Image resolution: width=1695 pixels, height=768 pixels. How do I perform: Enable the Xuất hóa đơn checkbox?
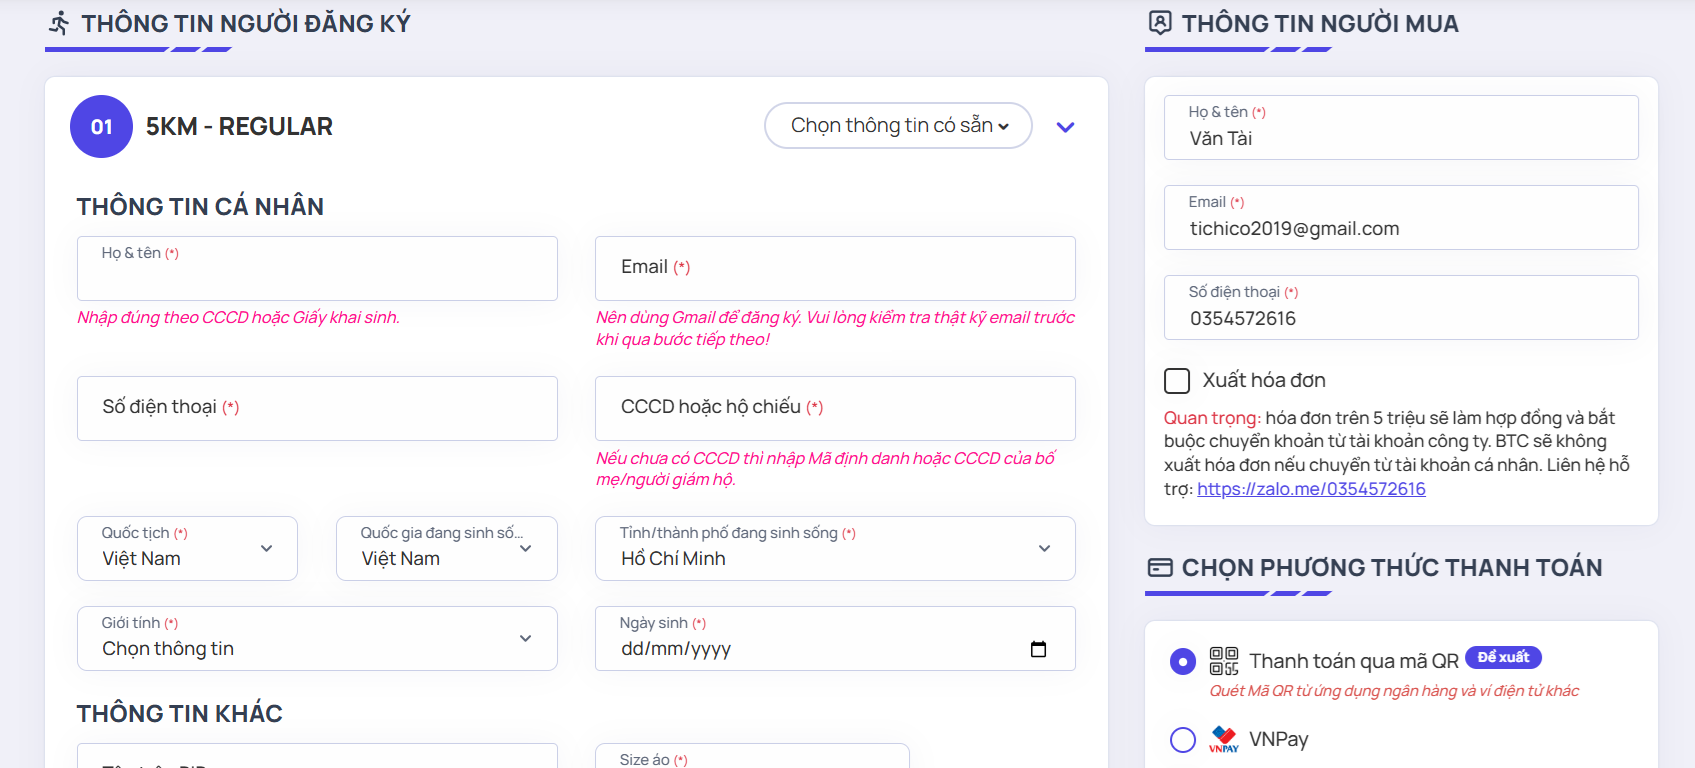point(1177,381)
